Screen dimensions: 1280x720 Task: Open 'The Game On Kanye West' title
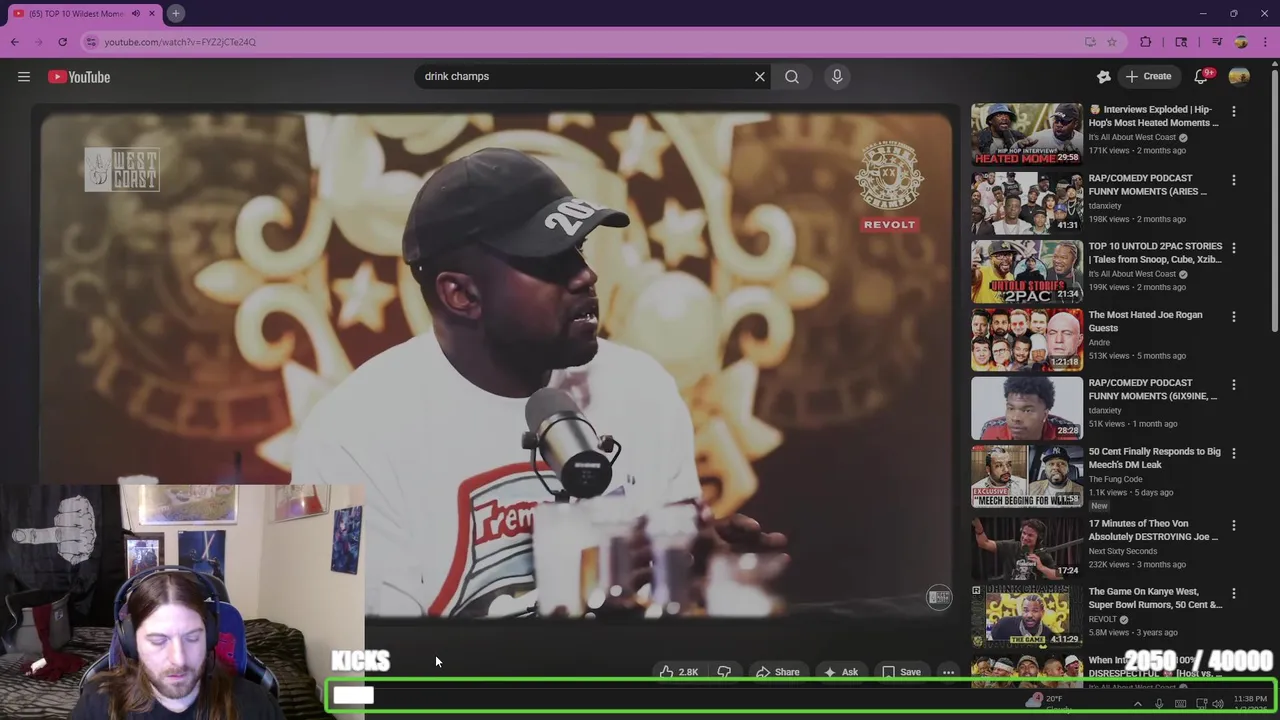(x=1155, y=598)
